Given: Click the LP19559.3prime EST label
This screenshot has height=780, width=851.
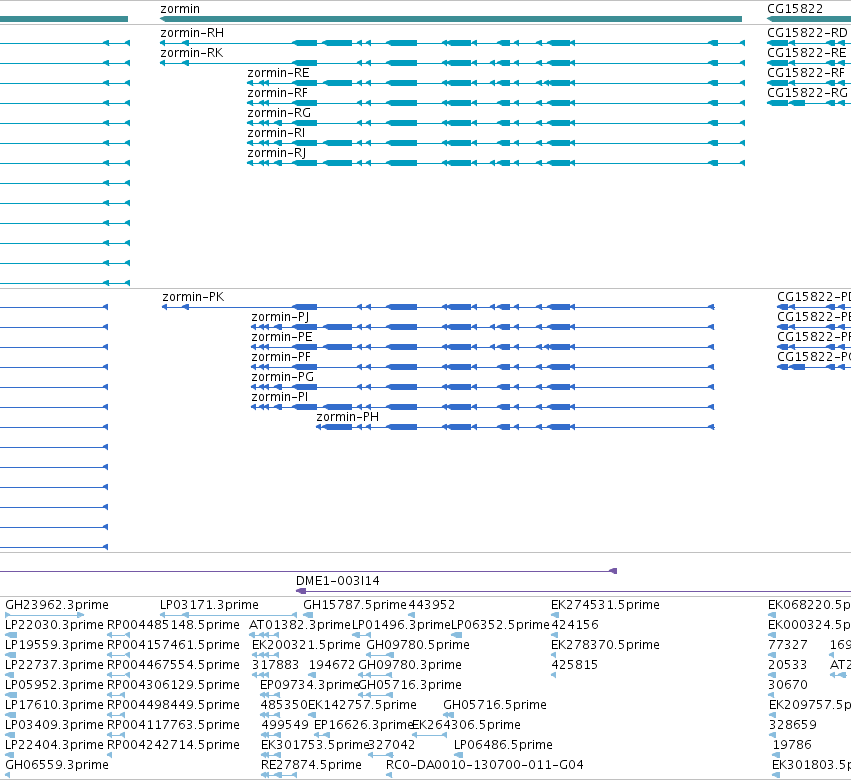Looking at the screenshot, I should [54, 645].
